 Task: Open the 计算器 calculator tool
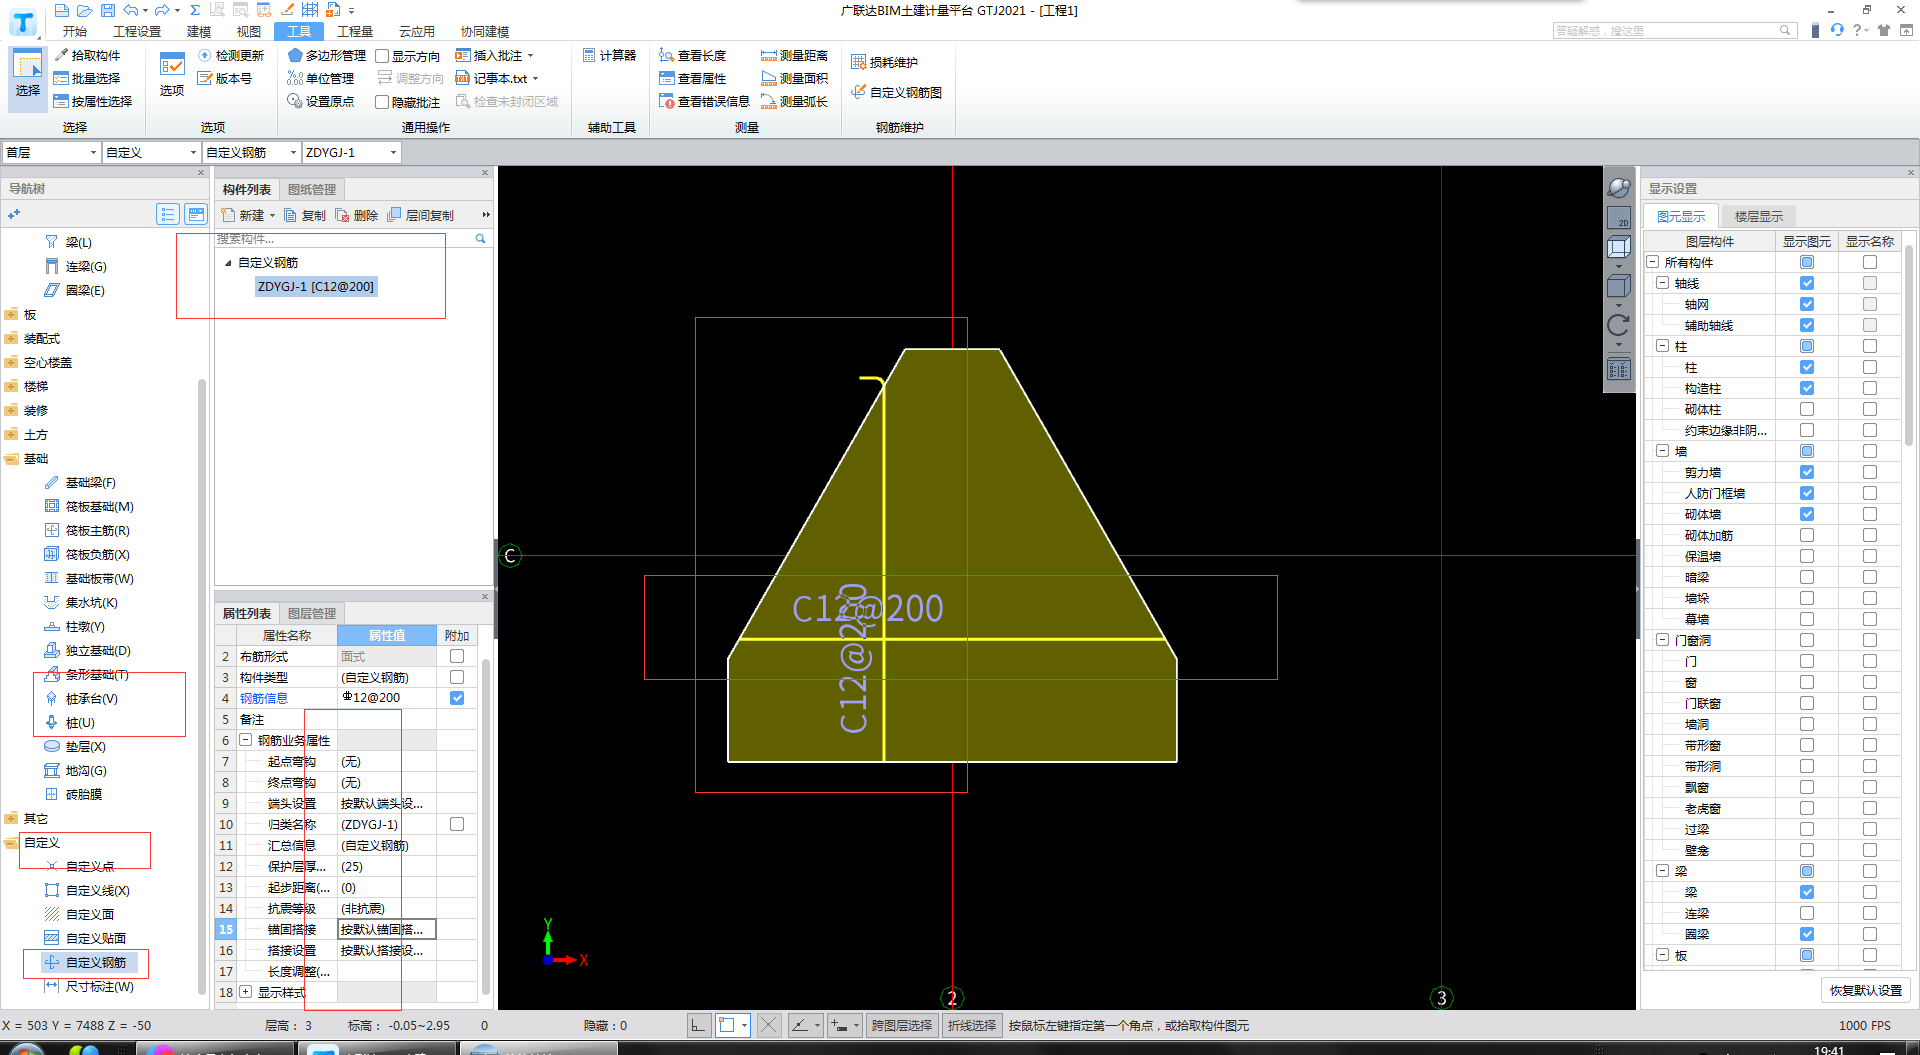(x=609, y=55)
